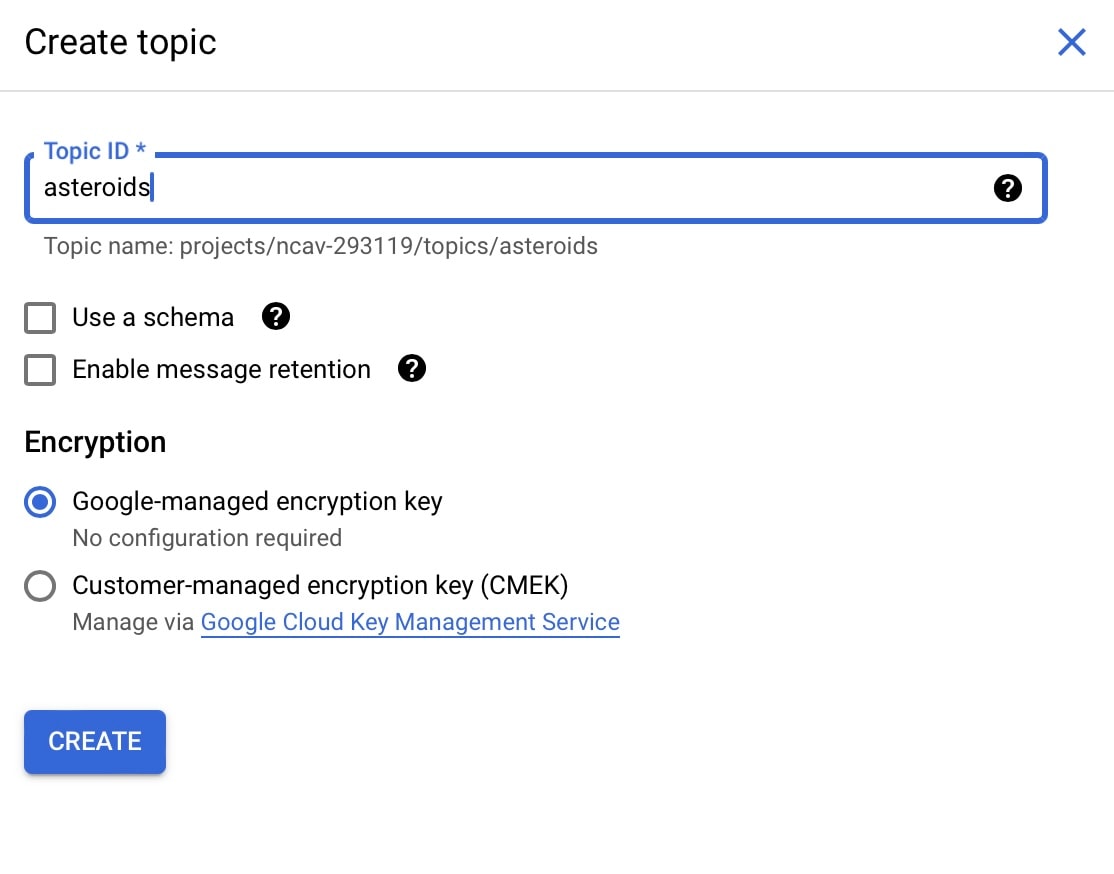Show help tooltip for Use a schema
This screenshot has height=874, width=1114.
click(276, 316)
